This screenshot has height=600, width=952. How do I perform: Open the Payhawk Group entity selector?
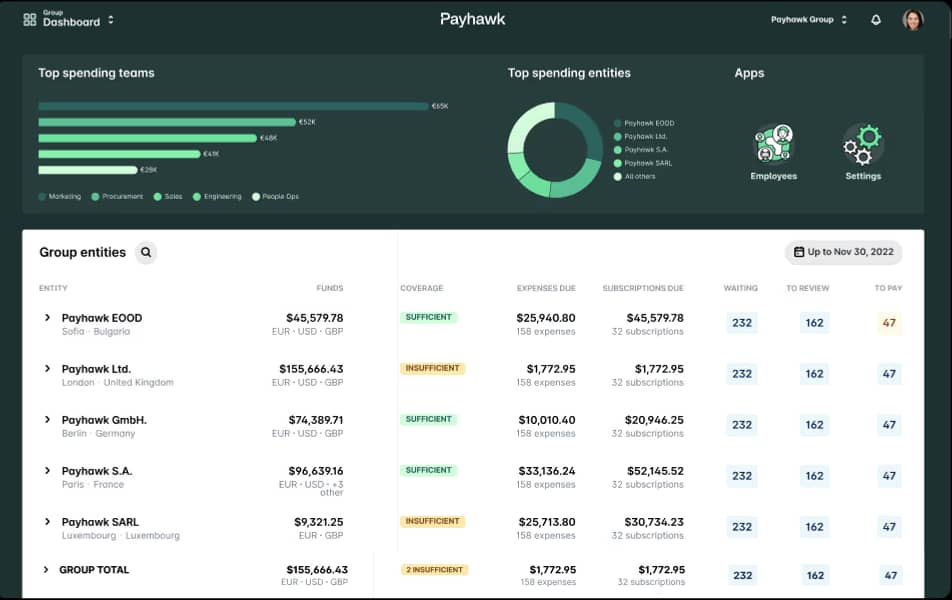[x=809, y=19]
